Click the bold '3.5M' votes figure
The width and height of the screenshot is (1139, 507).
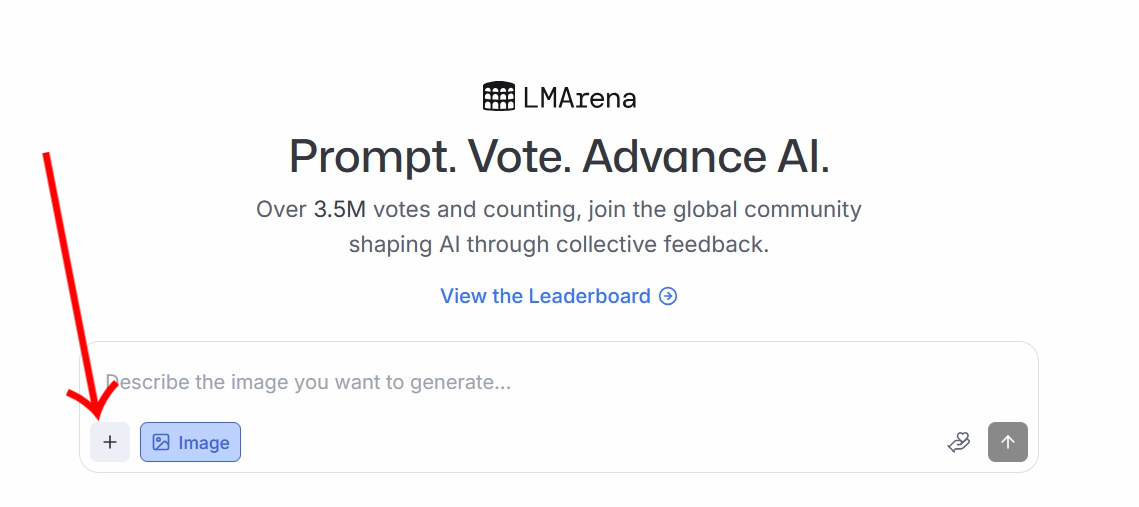[x=339, y=210]
